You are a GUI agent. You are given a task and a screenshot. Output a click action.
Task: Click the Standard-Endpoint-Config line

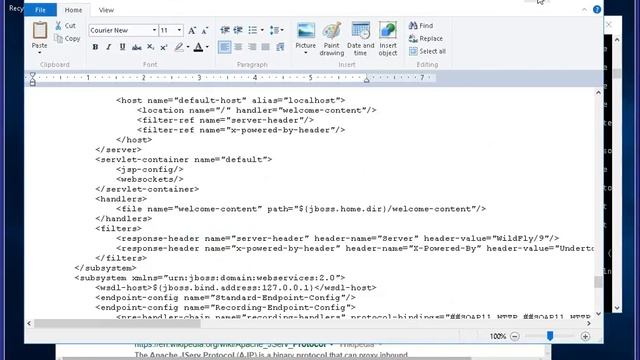[225, 298]
